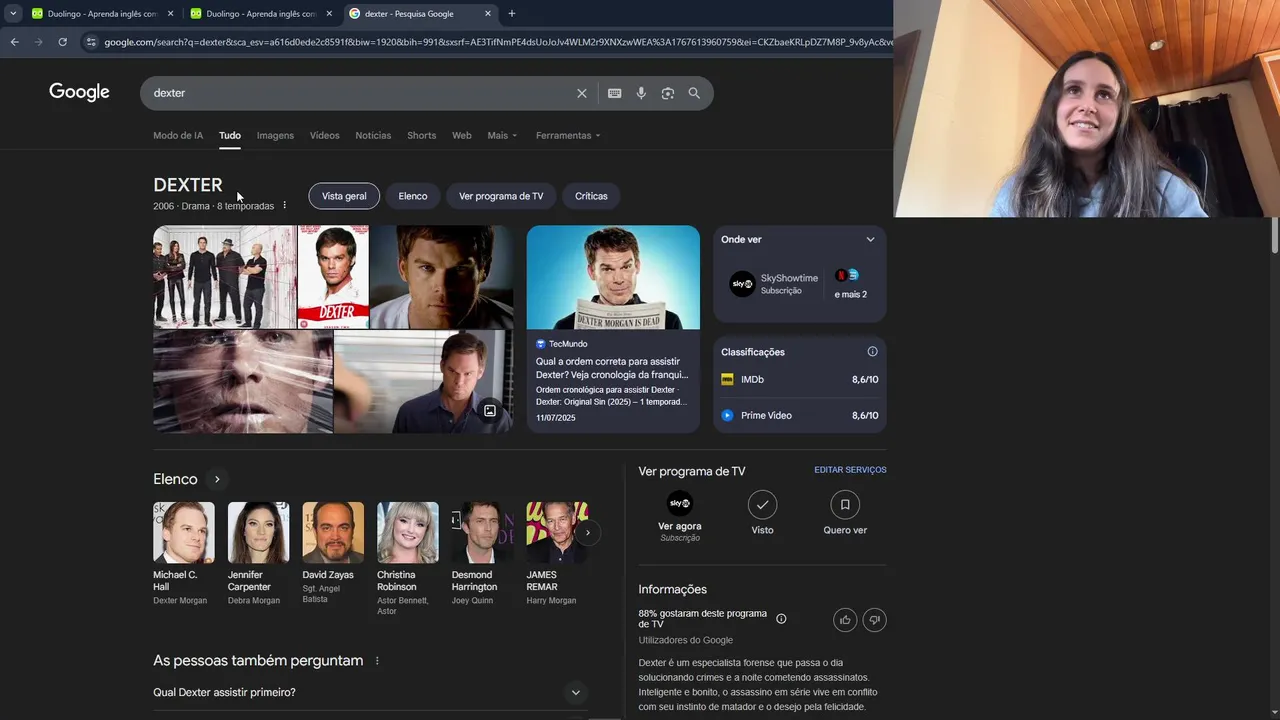Go back with browser back arrow

(14, 42)
